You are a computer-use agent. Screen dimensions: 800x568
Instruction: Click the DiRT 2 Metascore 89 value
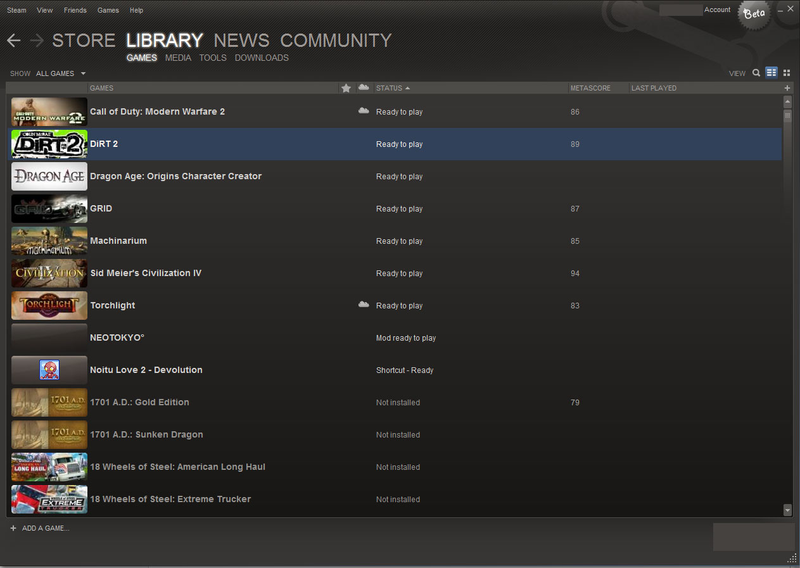[575, 144]
